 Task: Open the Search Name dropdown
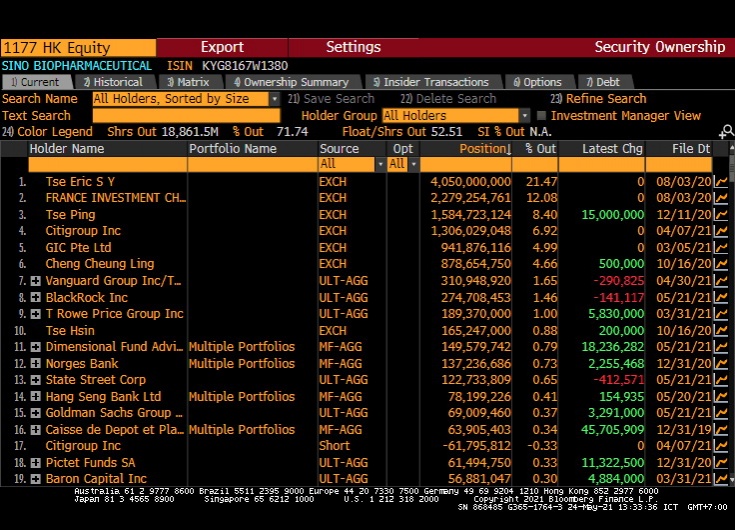coord(275,99)
